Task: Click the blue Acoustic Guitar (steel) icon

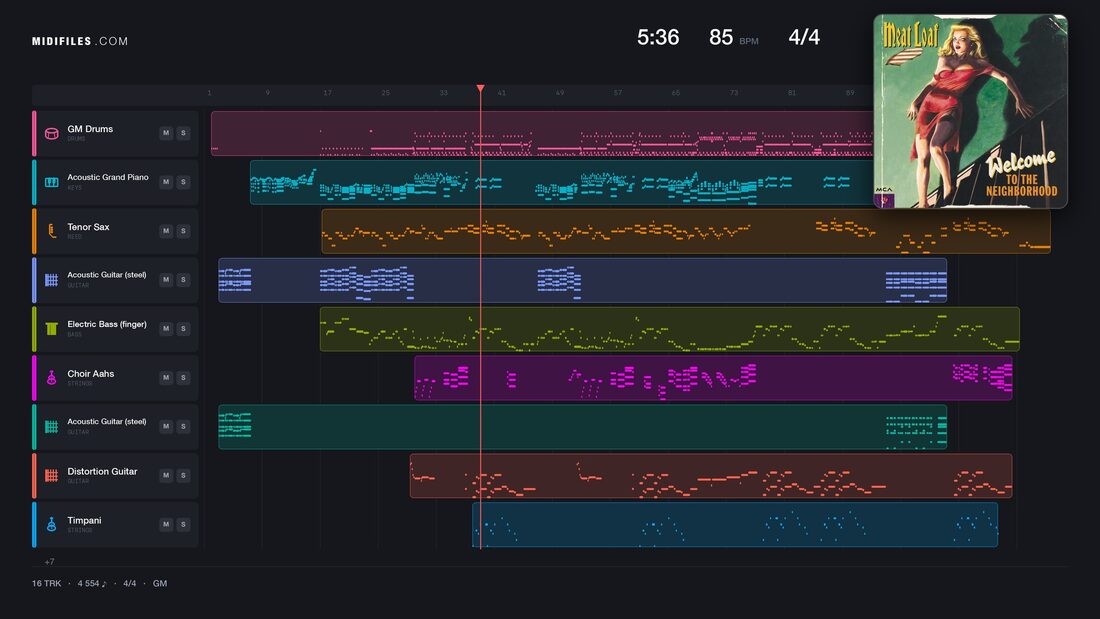Action: 51,280
